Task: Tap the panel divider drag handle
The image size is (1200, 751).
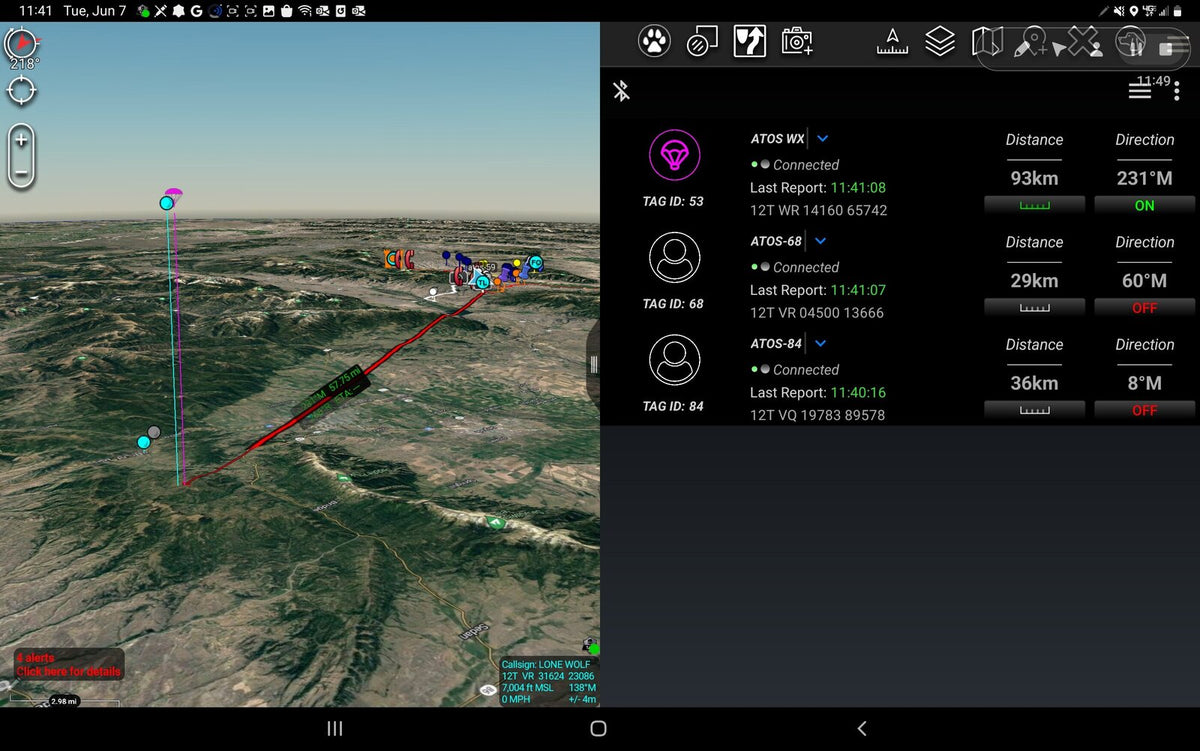Action: [x=593, y=364]
